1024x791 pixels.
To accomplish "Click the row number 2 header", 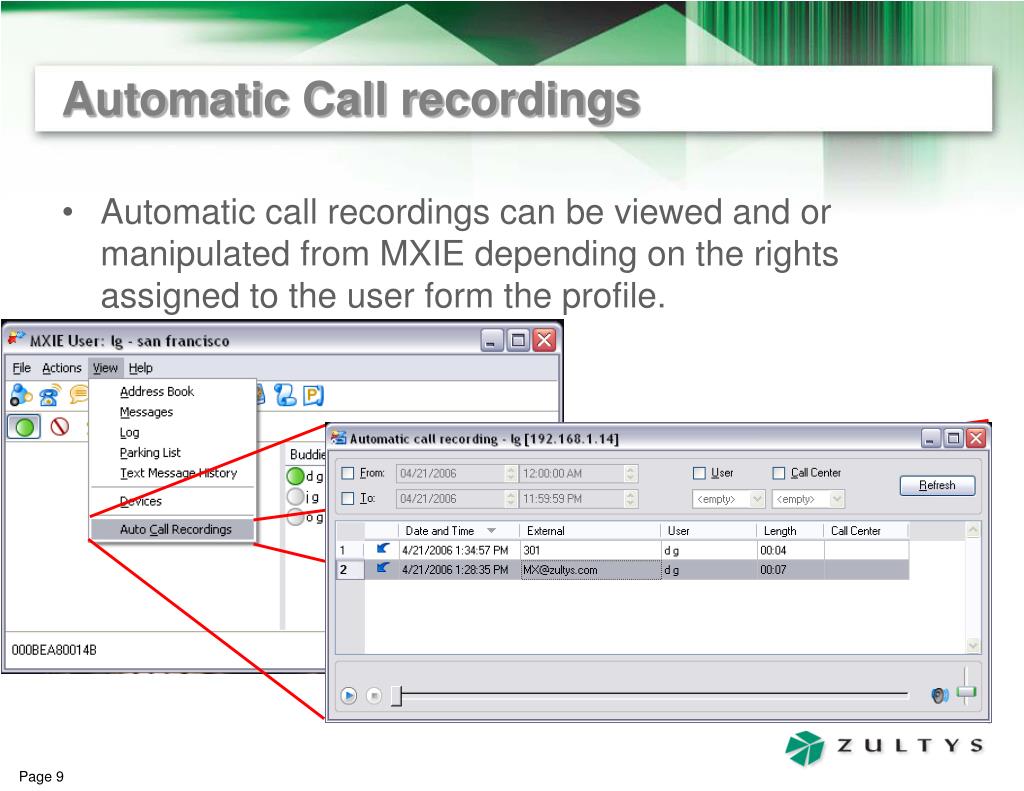I will pos(350,570).
